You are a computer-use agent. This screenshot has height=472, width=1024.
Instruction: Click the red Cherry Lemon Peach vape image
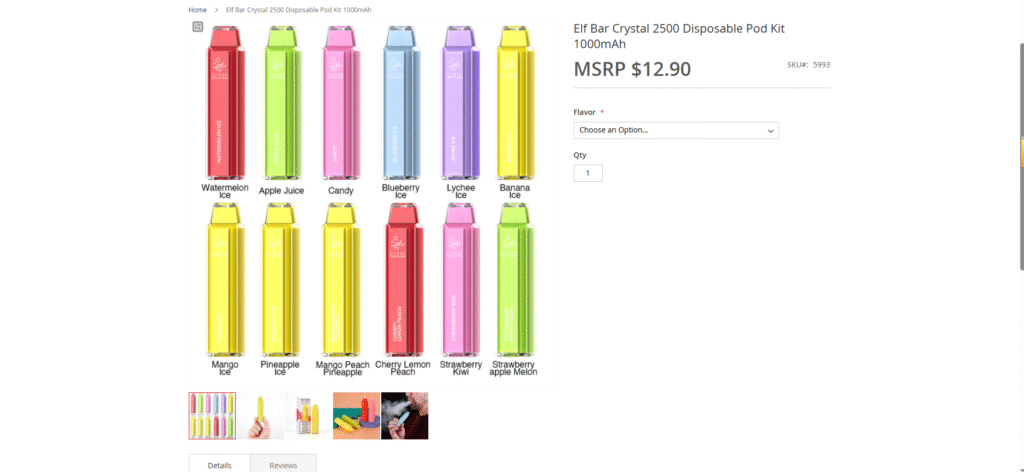coord(402,279)
